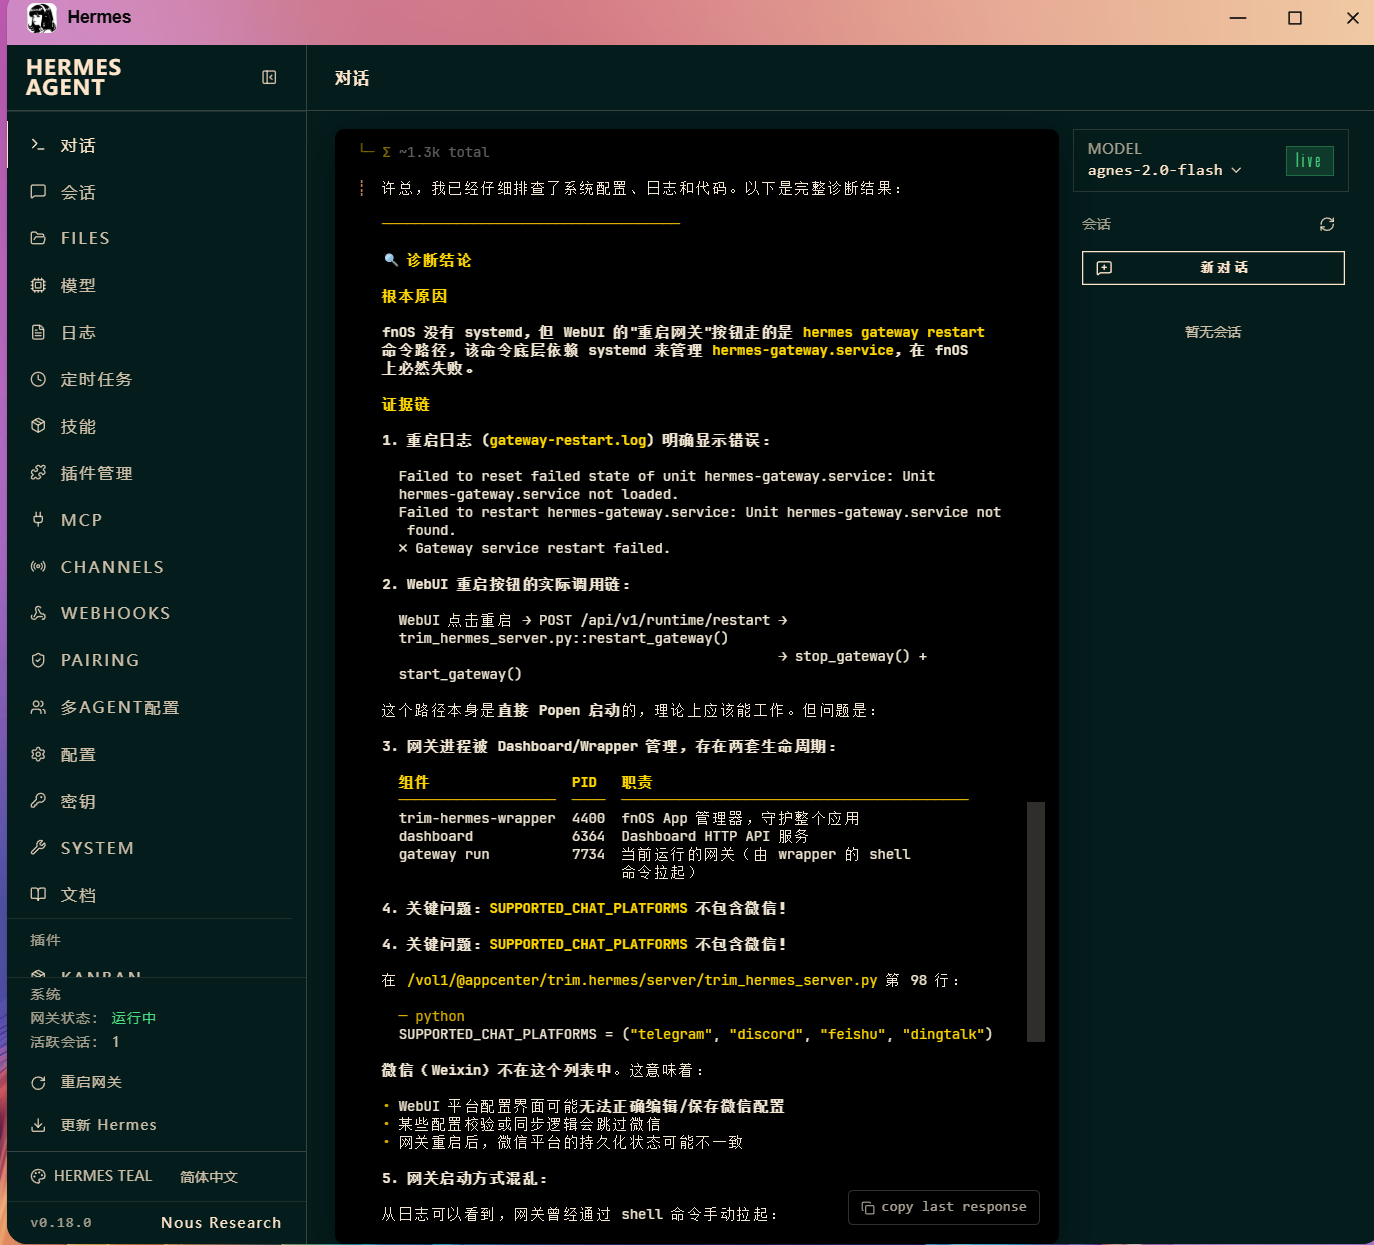The height and width of the screenshot is (1245, 1374).
Task: Open 定时任务 clock icon
Action: click(x=38, y=379)
